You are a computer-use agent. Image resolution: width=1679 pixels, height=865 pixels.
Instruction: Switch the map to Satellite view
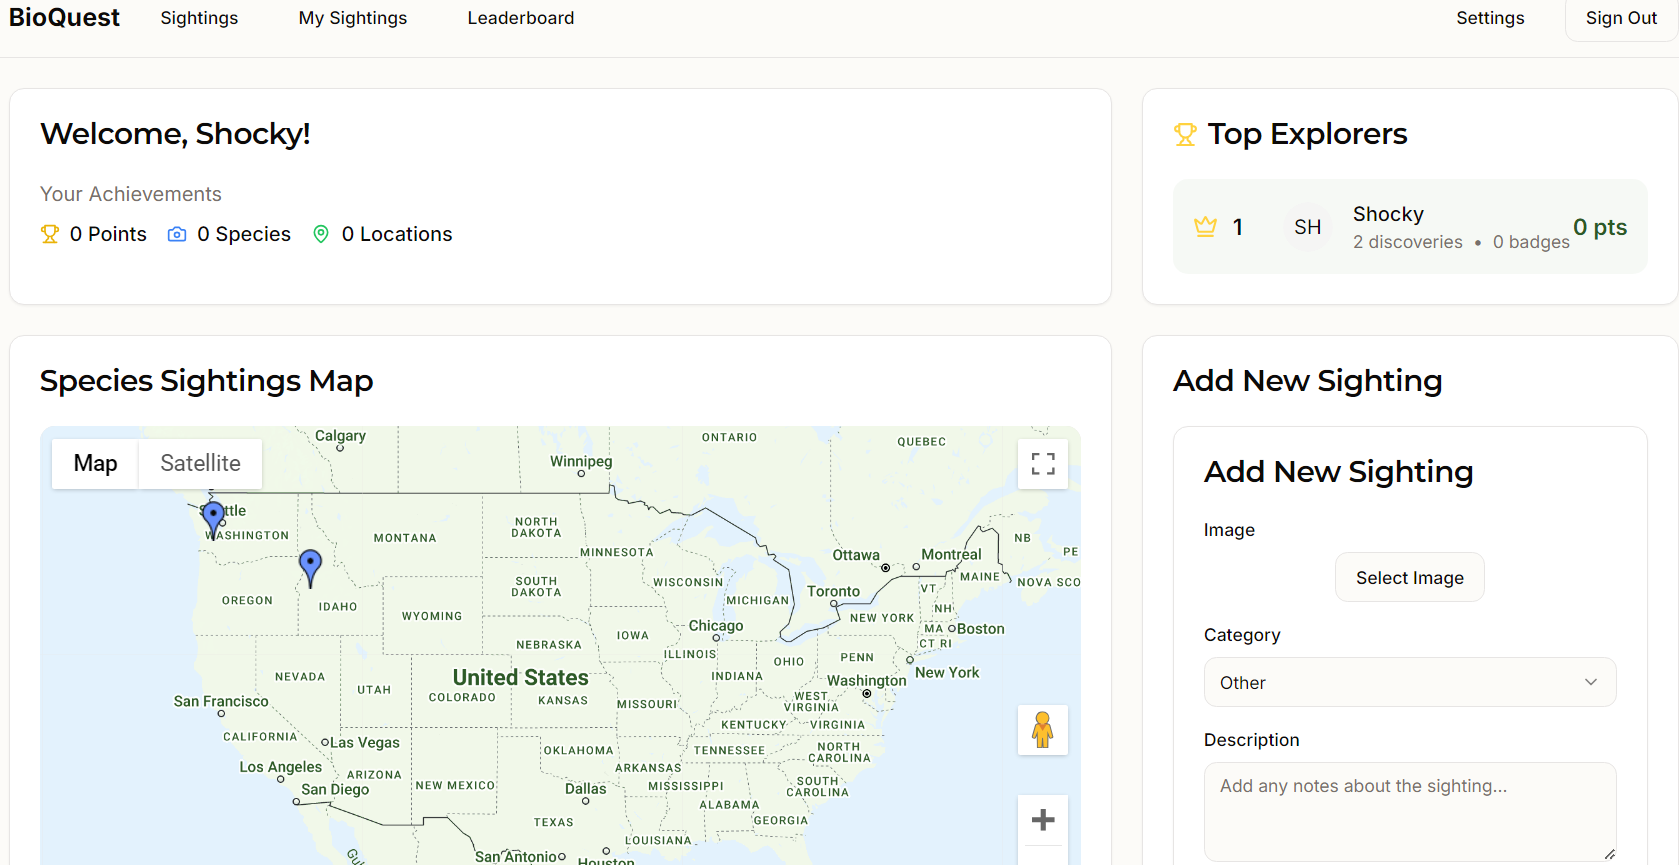click(x=200, y=463)
